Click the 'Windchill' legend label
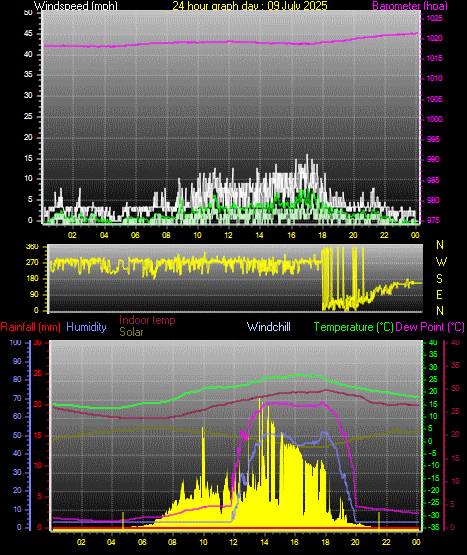 click(269, 327)
